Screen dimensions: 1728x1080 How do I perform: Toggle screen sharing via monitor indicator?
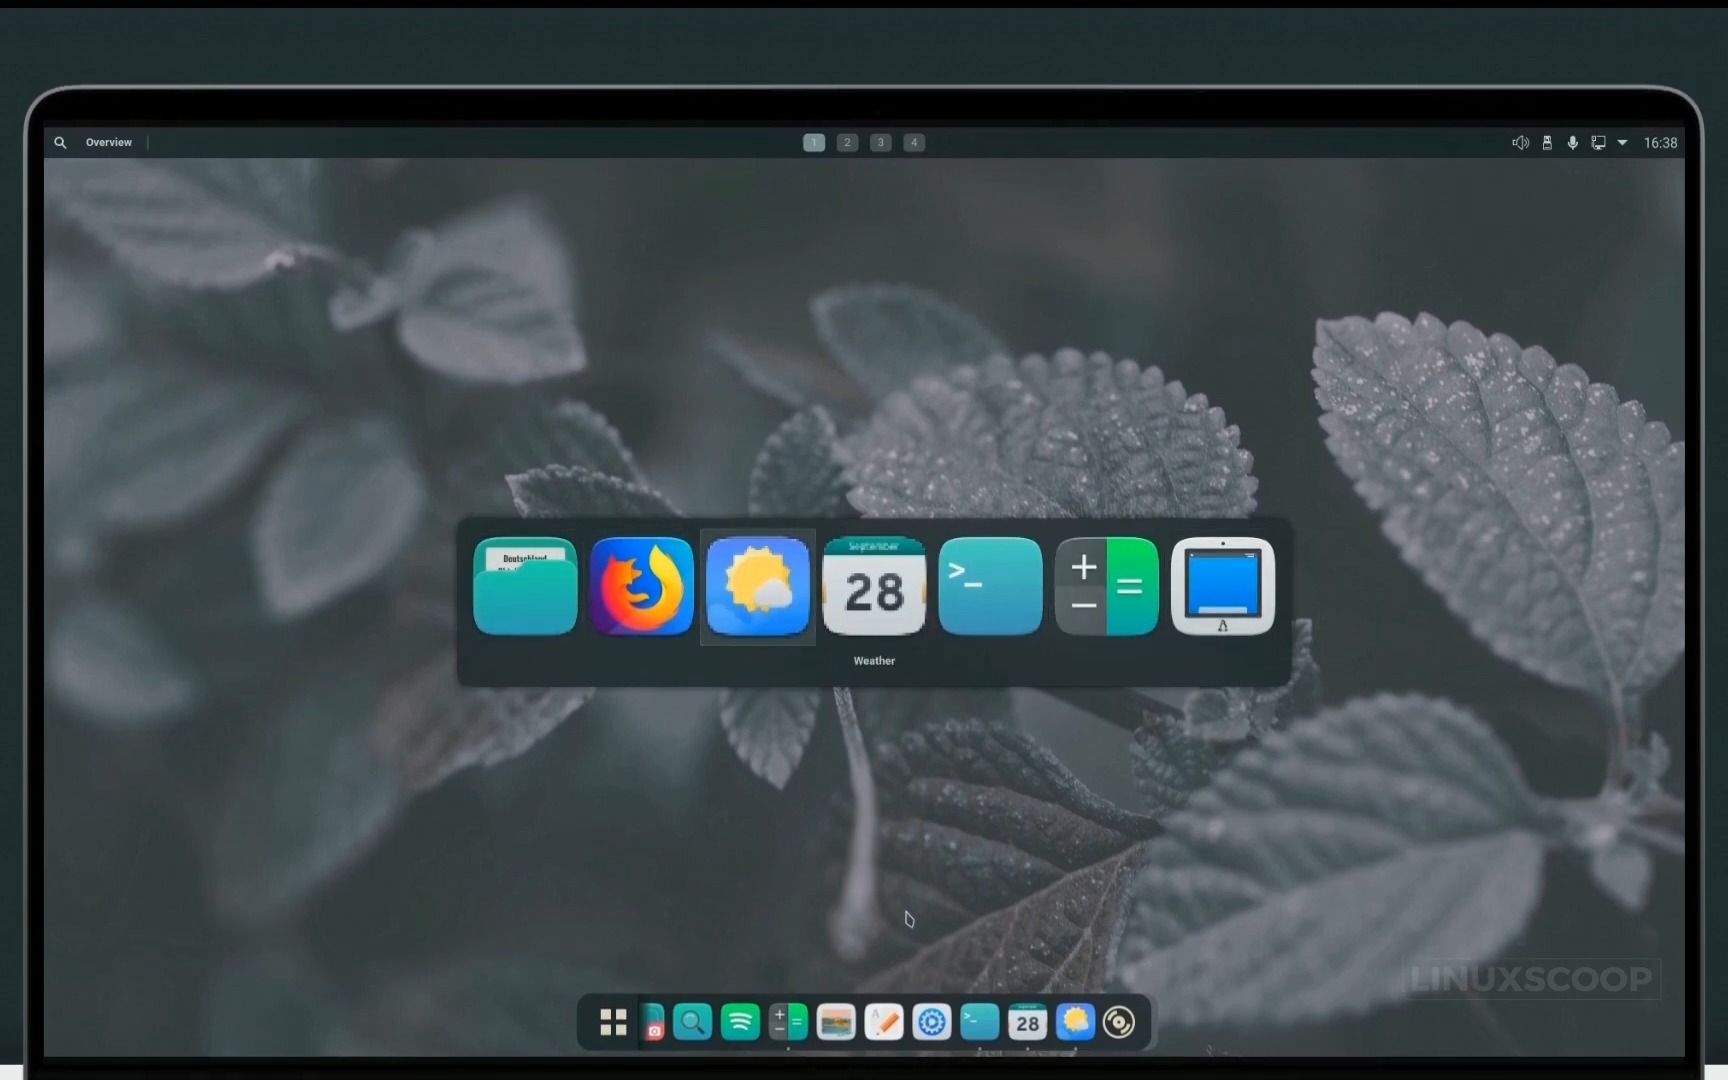coord(1599,142)
